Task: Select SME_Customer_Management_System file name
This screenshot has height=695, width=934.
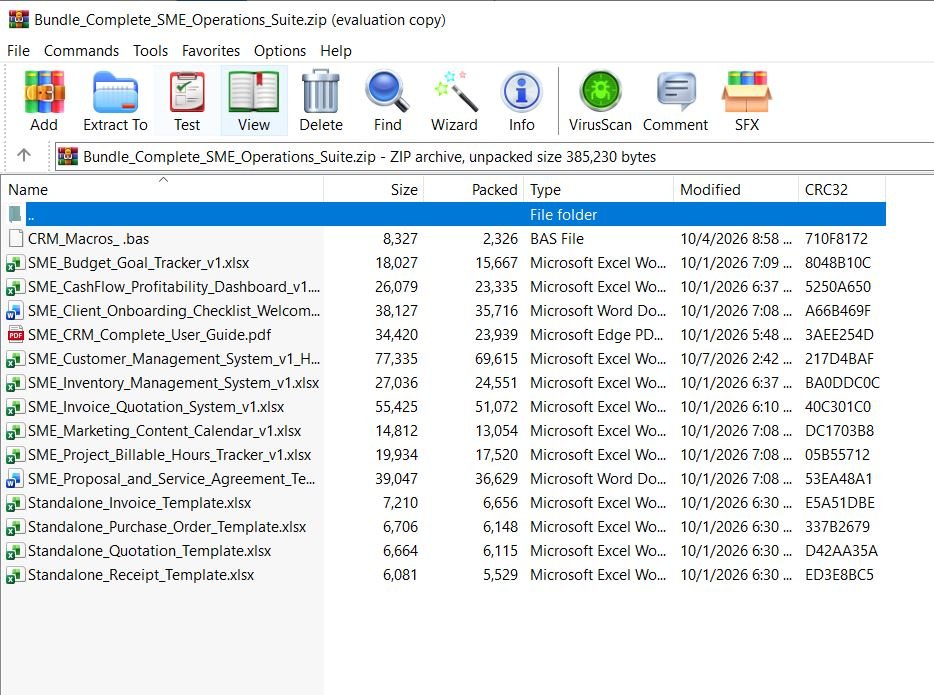Action: pyautogui.click(x=174, y=359)
